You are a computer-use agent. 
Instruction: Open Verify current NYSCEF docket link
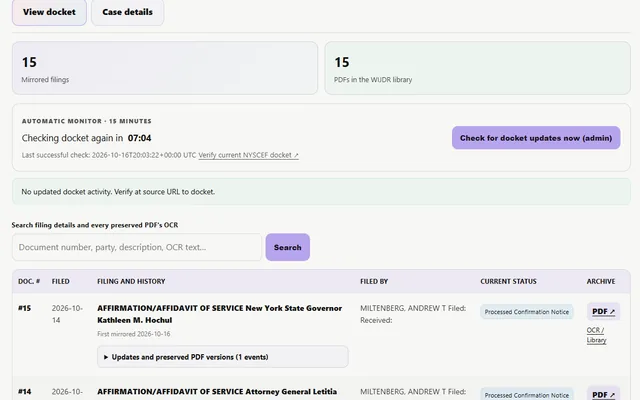coord(248,155)
